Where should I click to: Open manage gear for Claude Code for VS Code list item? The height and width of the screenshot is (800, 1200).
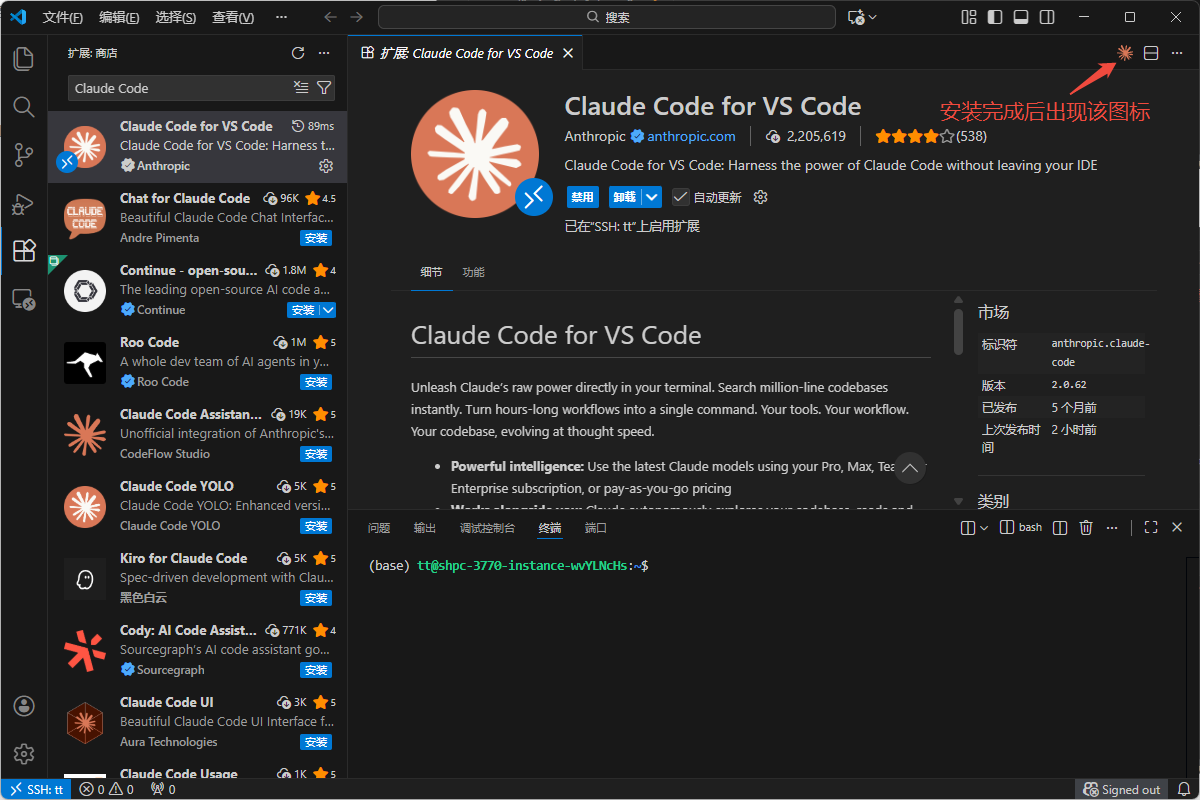click(325, 166)
